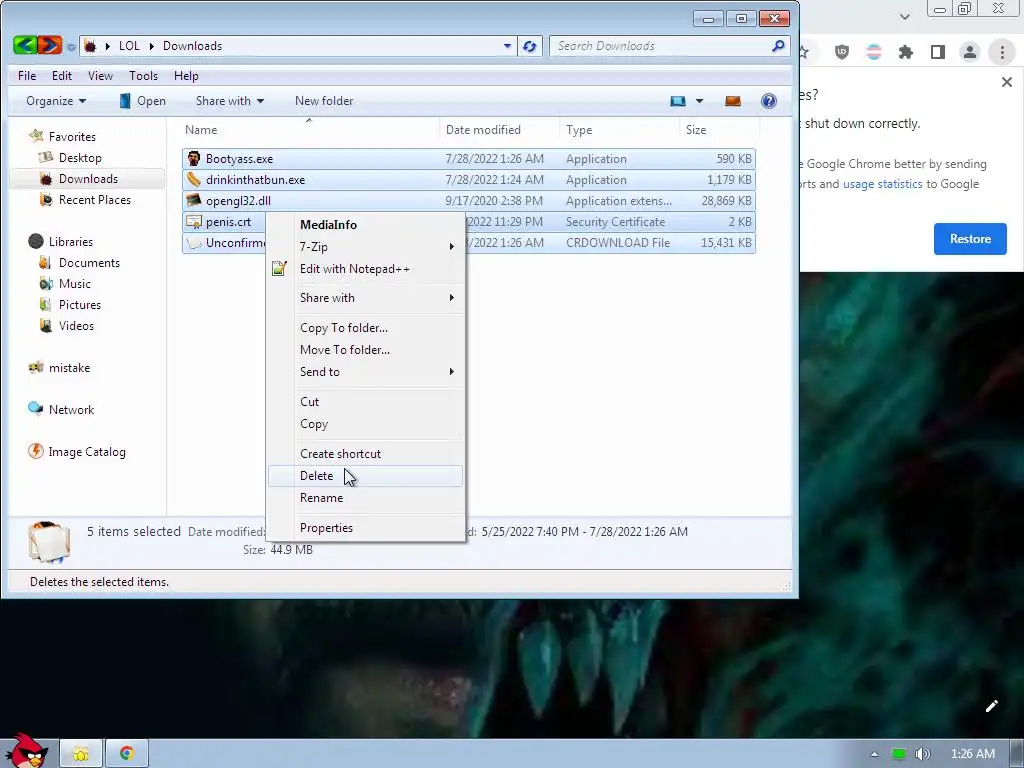This screenshot has width=1024, height=768.
Task: Open the File menu
Action: coord(27,76)
